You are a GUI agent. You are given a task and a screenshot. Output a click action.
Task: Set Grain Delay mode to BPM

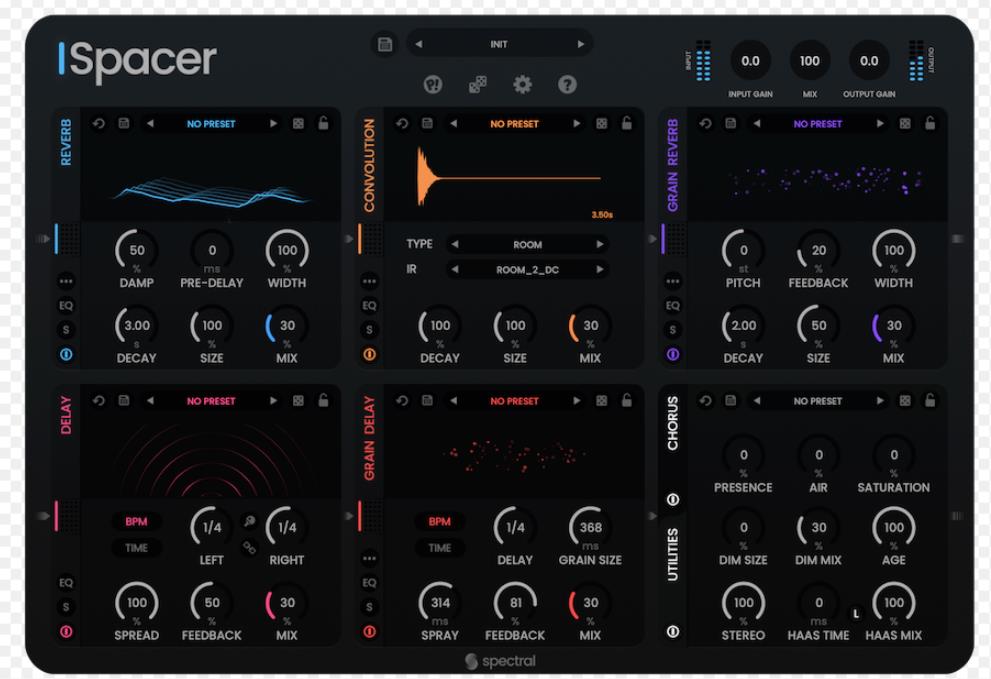tap(439, 522)
